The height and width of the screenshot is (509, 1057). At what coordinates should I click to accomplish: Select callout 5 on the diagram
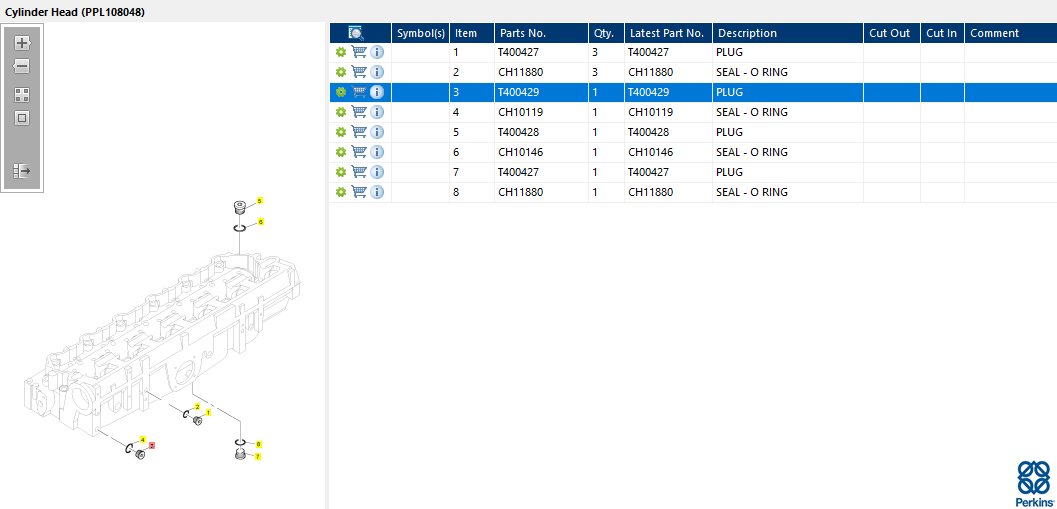[260, 201]
